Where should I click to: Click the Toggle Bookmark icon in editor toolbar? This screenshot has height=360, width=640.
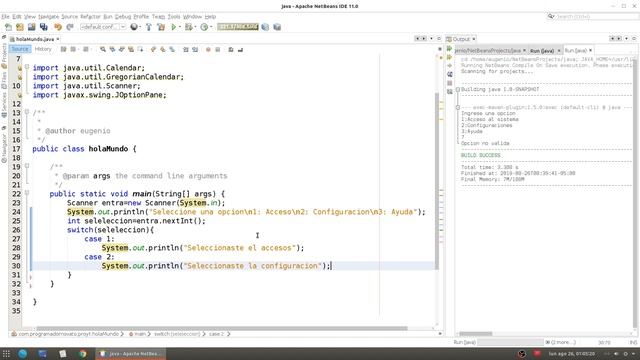point(172,49)
